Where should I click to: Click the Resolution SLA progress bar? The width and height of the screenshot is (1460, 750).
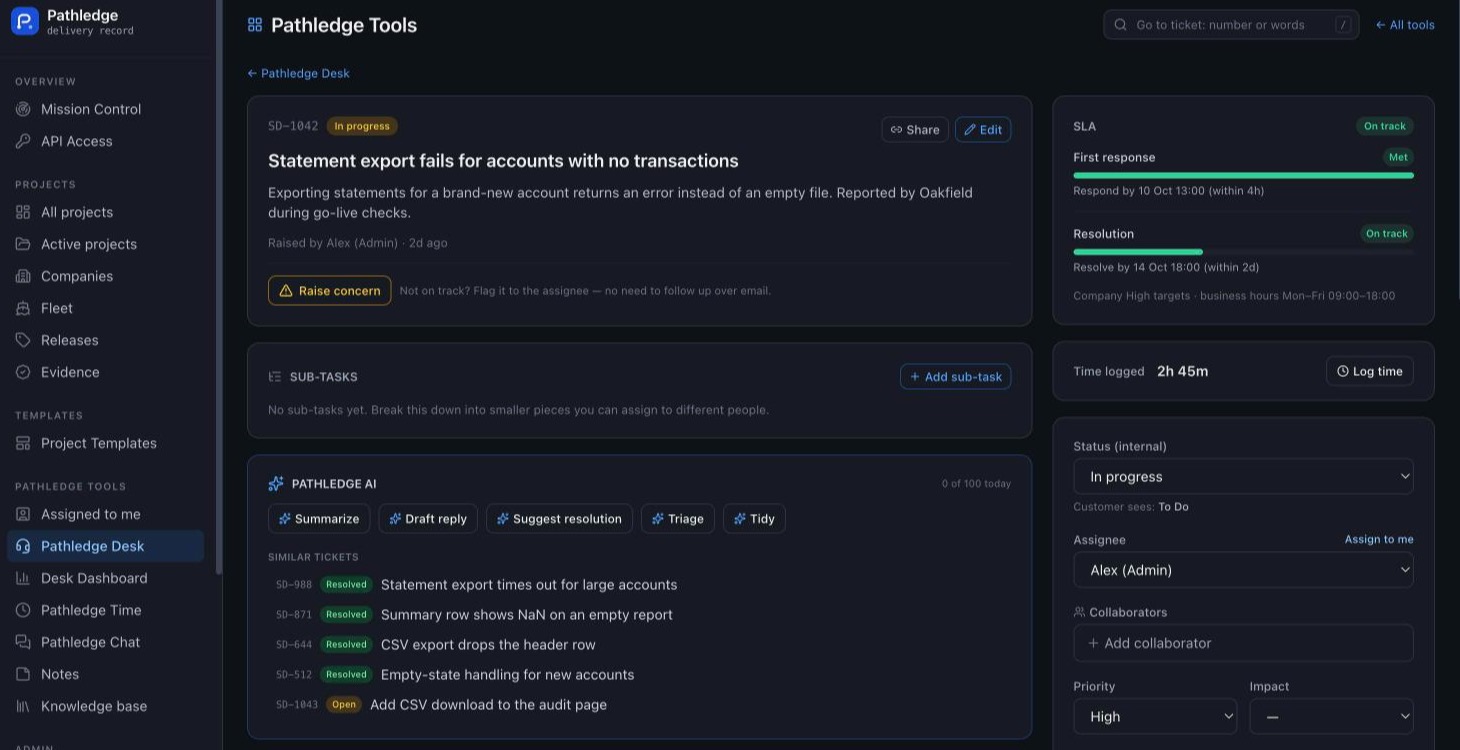[1243, 252]
